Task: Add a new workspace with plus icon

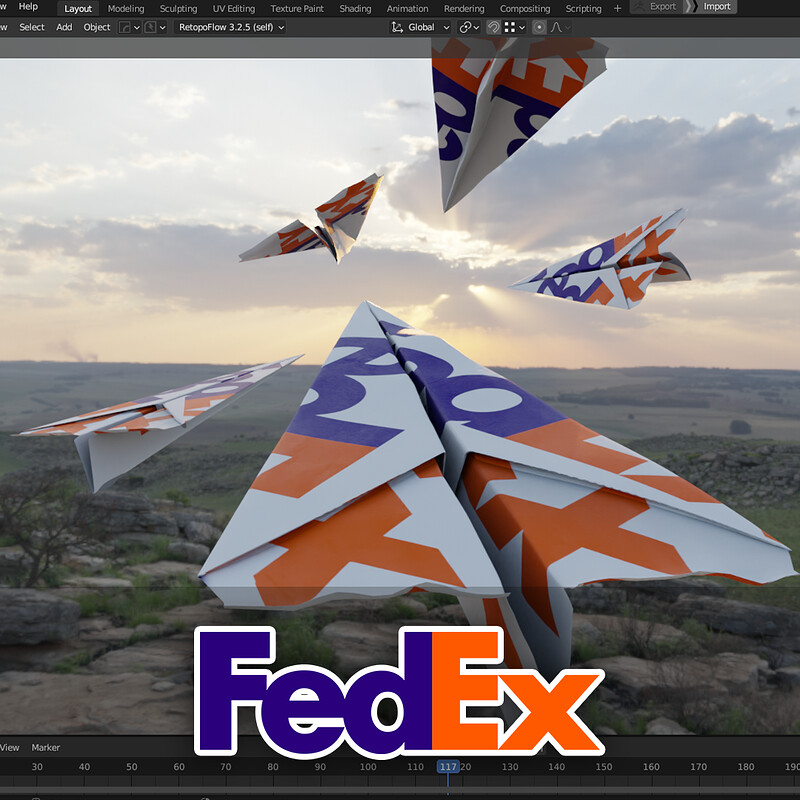Action: [x=617, y=9]
